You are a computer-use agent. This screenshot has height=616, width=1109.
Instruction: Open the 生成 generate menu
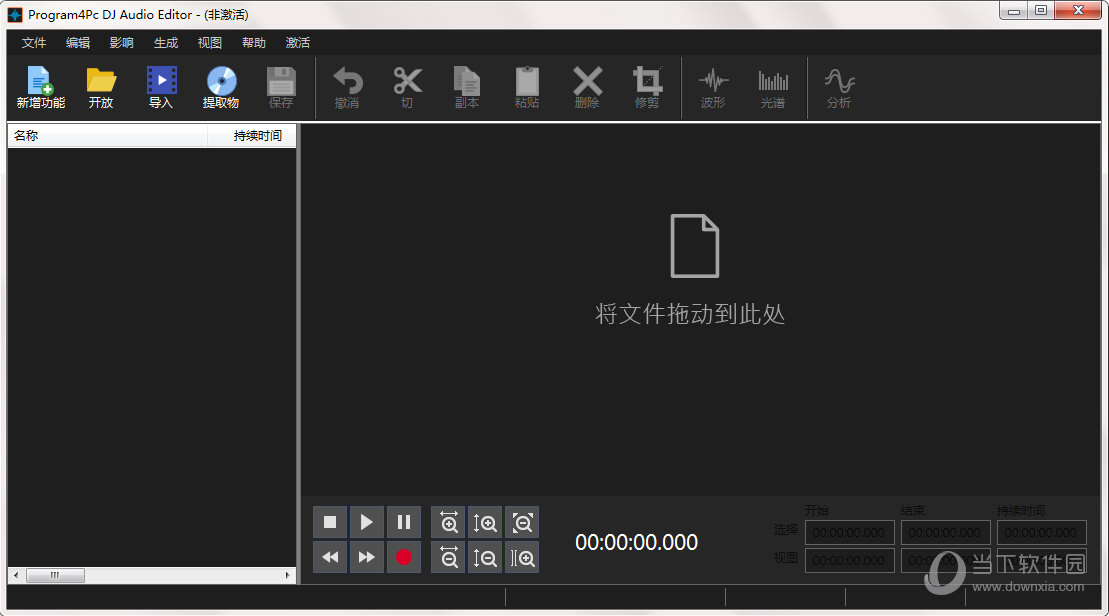tap(166, 42)
